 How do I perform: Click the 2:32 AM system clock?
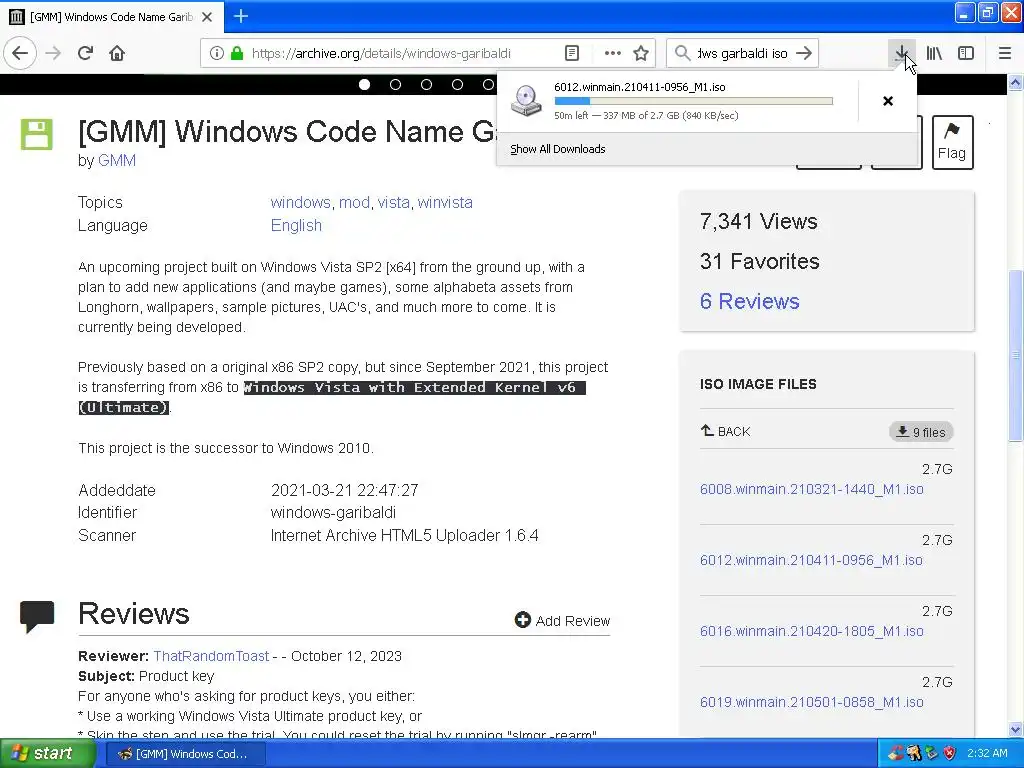click(987, 753)
